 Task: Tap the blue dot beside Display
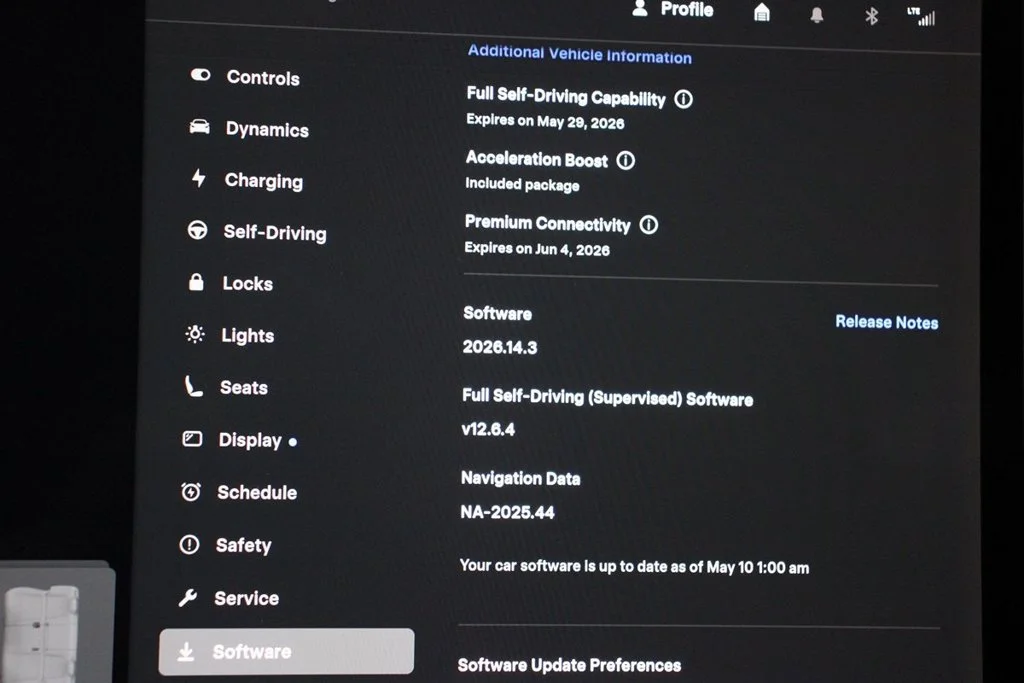click(293, 442)
